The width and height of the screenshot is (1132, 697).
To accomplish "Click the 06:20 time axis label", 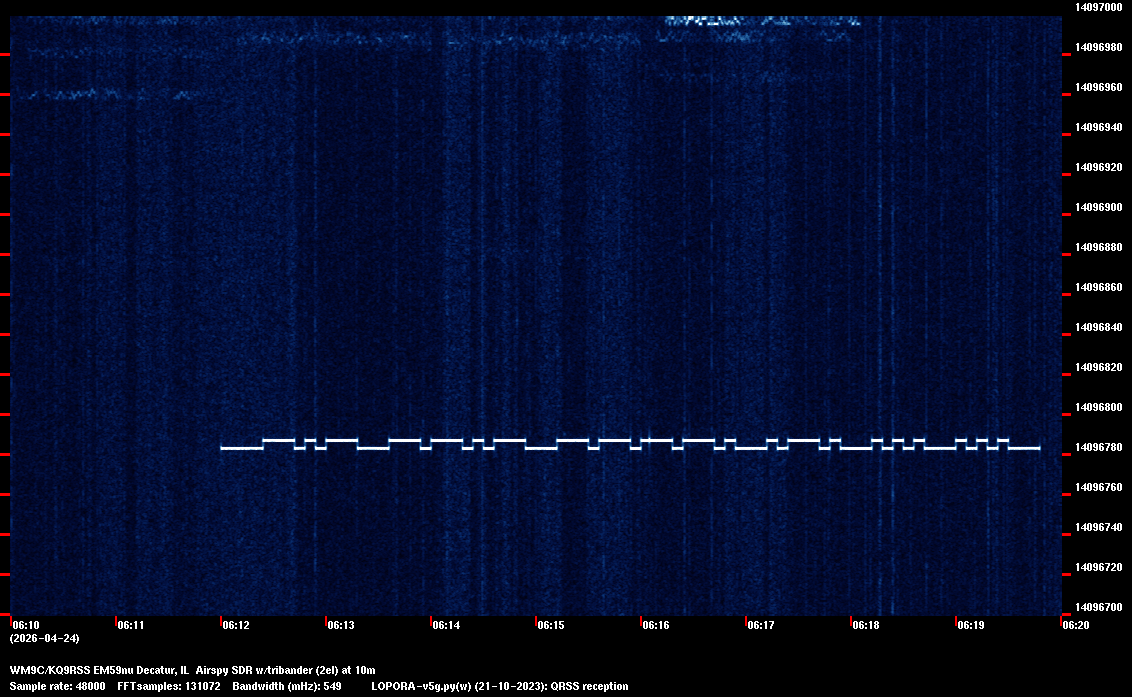I will [1076, 625].
